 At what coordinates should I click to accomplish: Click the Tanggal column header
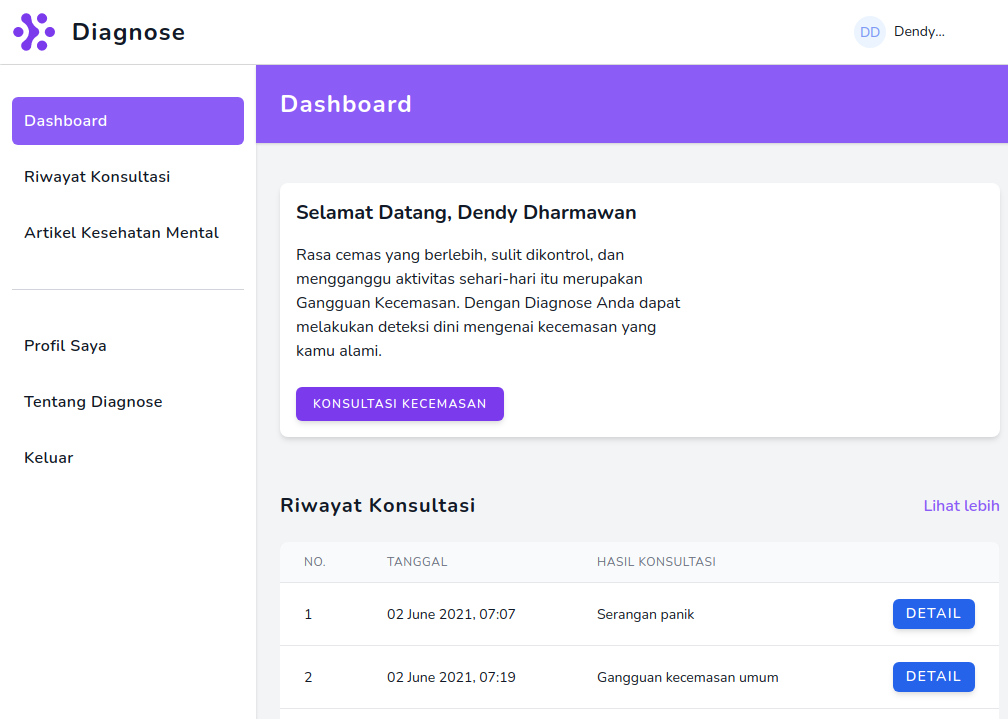(417, 562)
